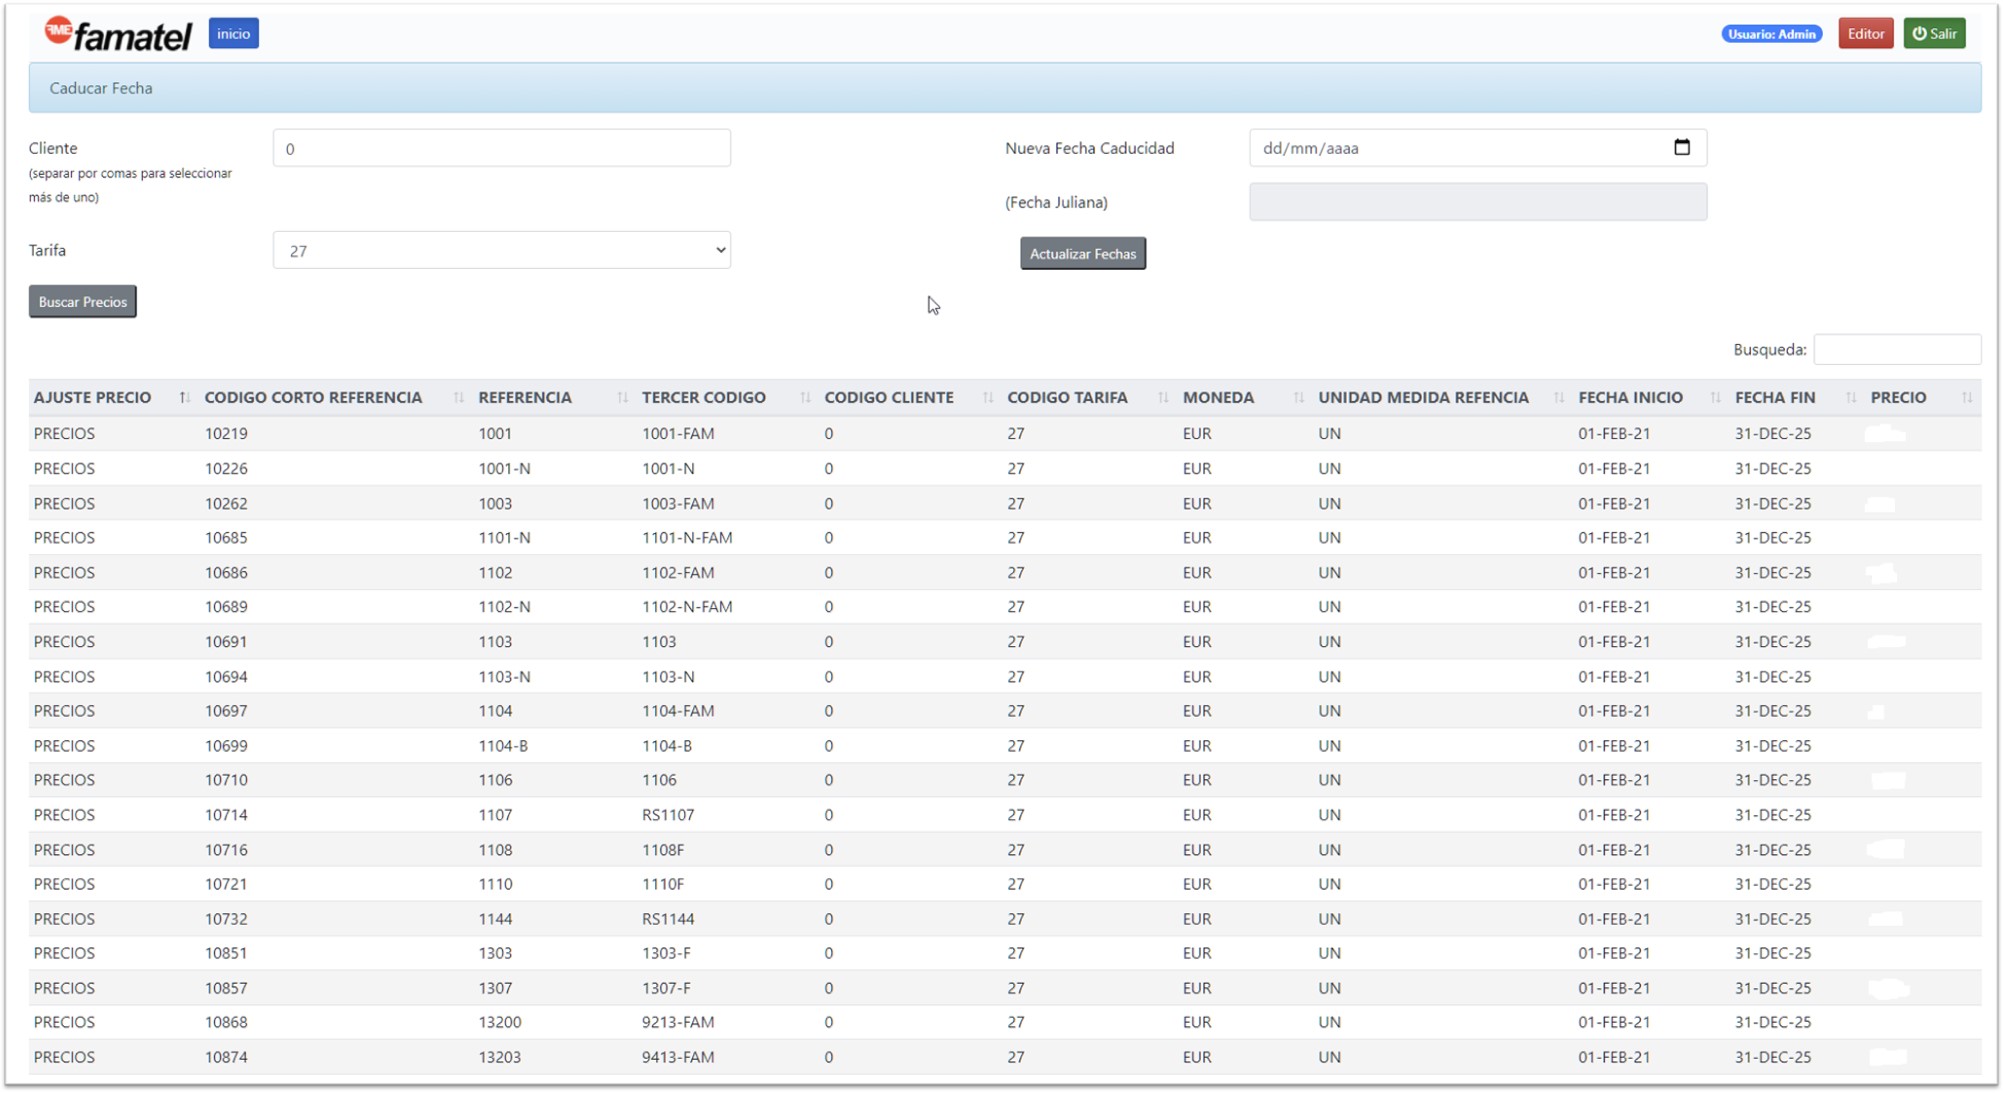
Task: Go to inicio page
Action: (x=233, y=34)
